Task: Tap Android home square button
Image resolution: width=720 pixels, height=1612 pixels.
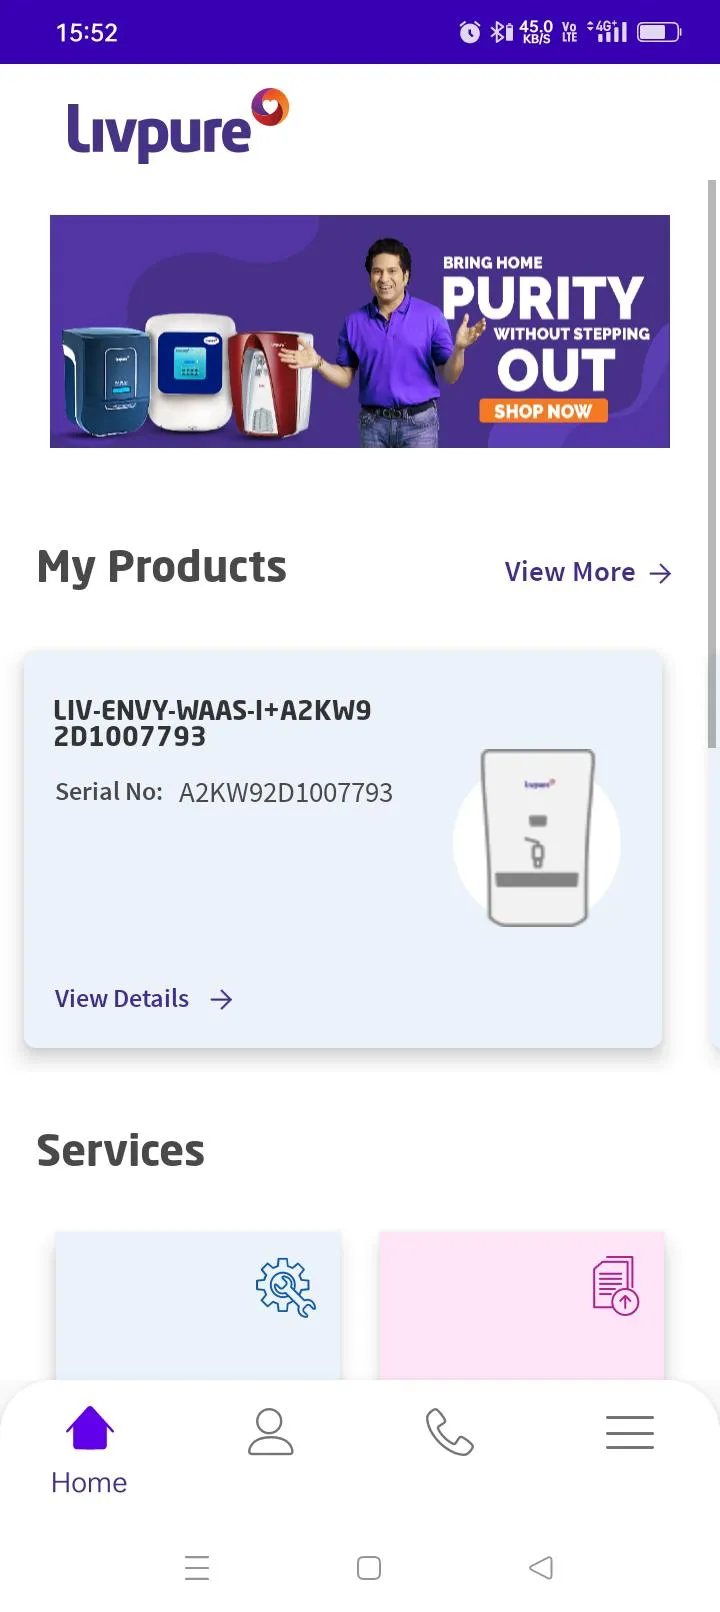Action: coord(369,1568)
